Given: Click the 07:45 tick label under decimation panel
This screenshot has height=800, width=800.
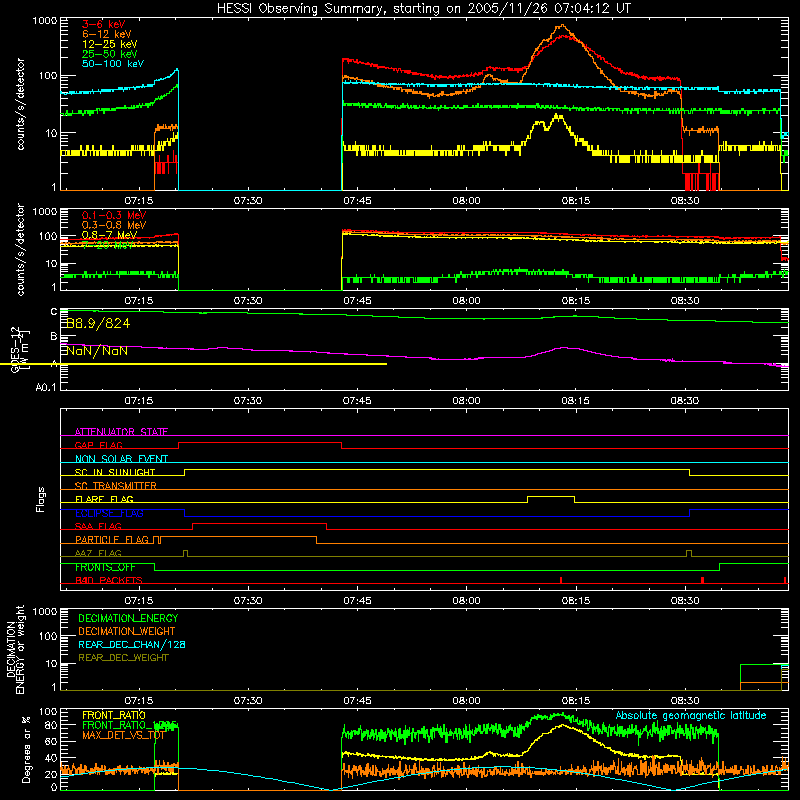Looking at the screenshot, I should tap(357, 701).
